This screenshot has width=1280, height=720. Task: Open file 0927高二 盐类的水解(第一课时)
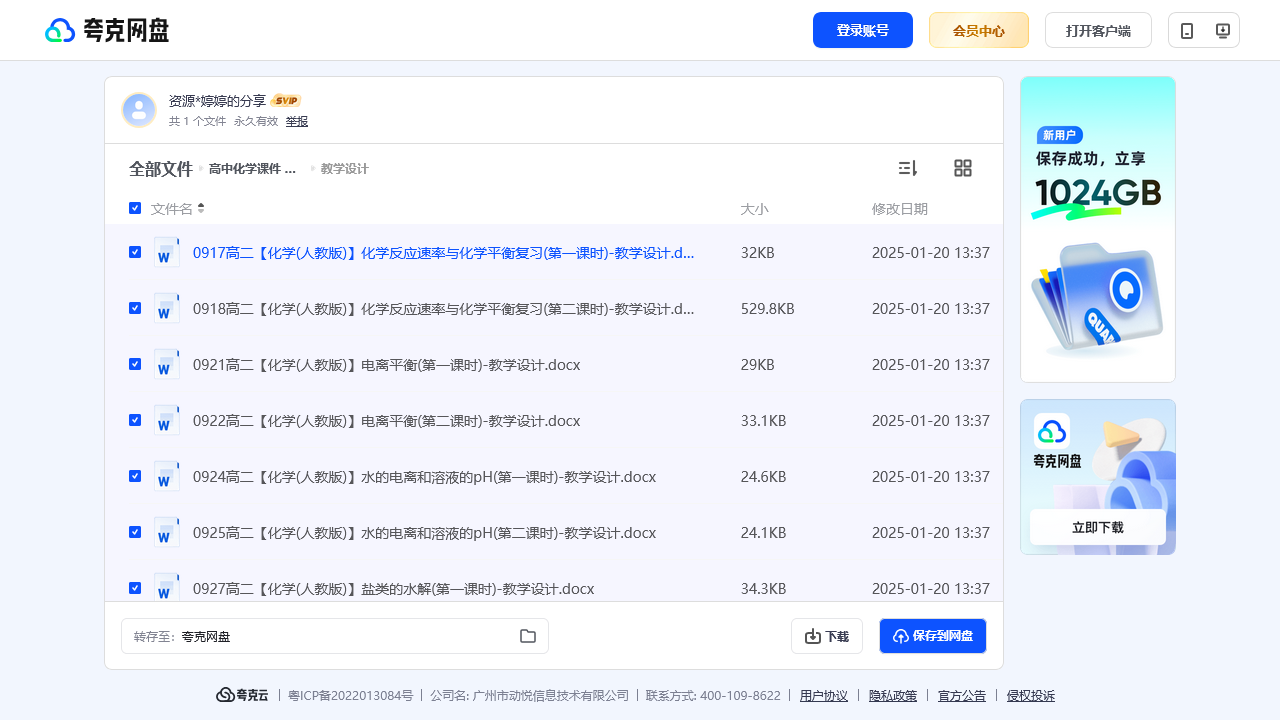click(393, 589)
